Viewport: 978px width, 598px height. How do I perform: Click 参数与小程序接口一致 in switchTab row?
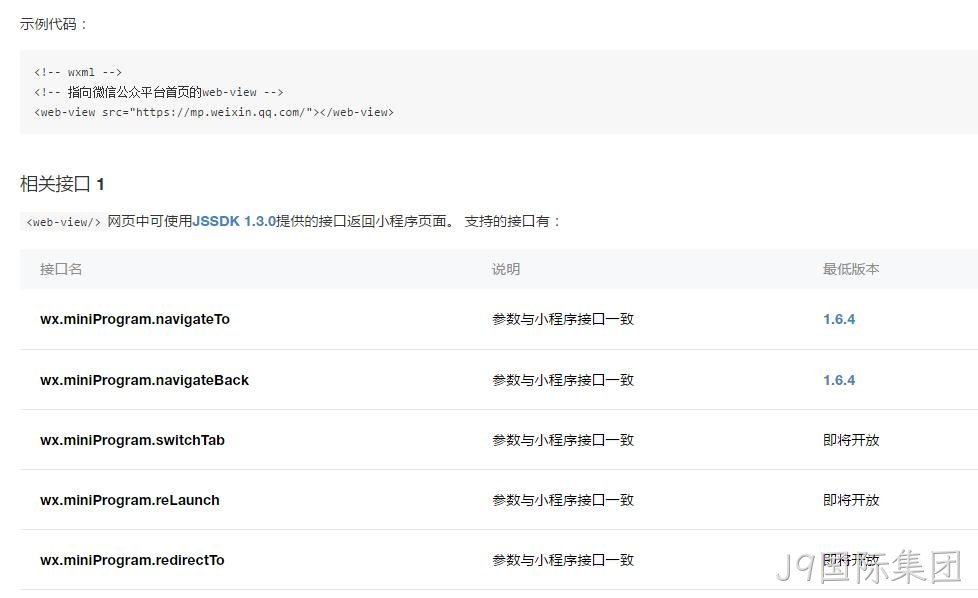point(563,440)
